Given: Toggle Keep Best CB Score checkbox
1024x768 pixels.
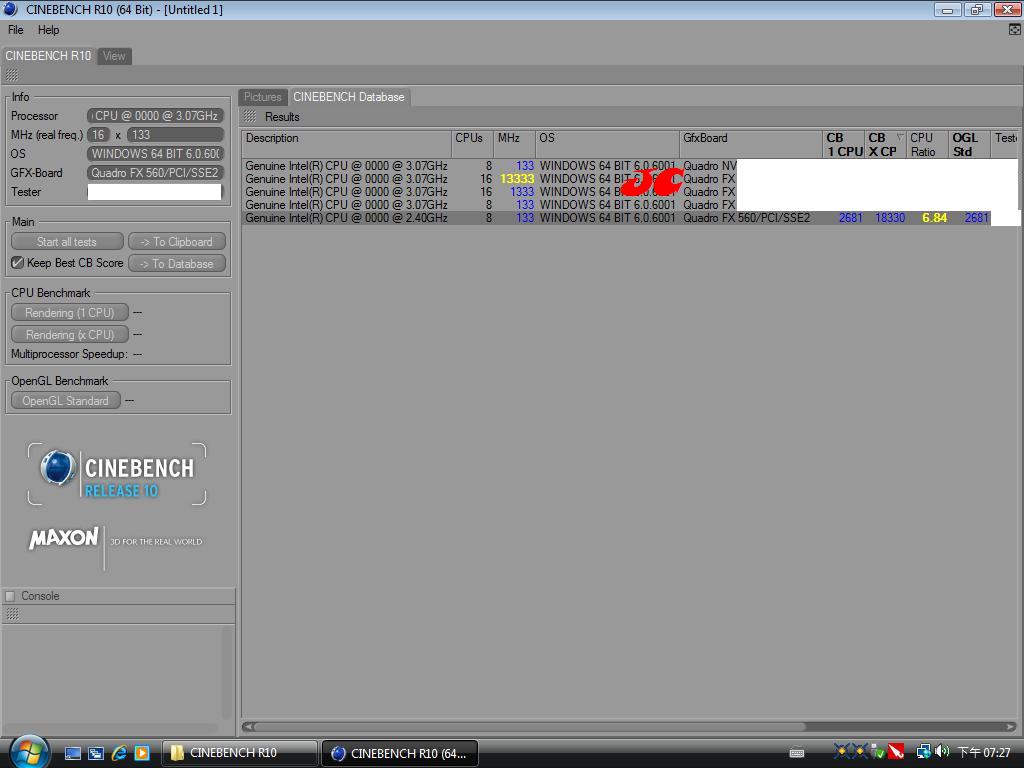Looking at the screenshot, I should (x=18, y=263).
